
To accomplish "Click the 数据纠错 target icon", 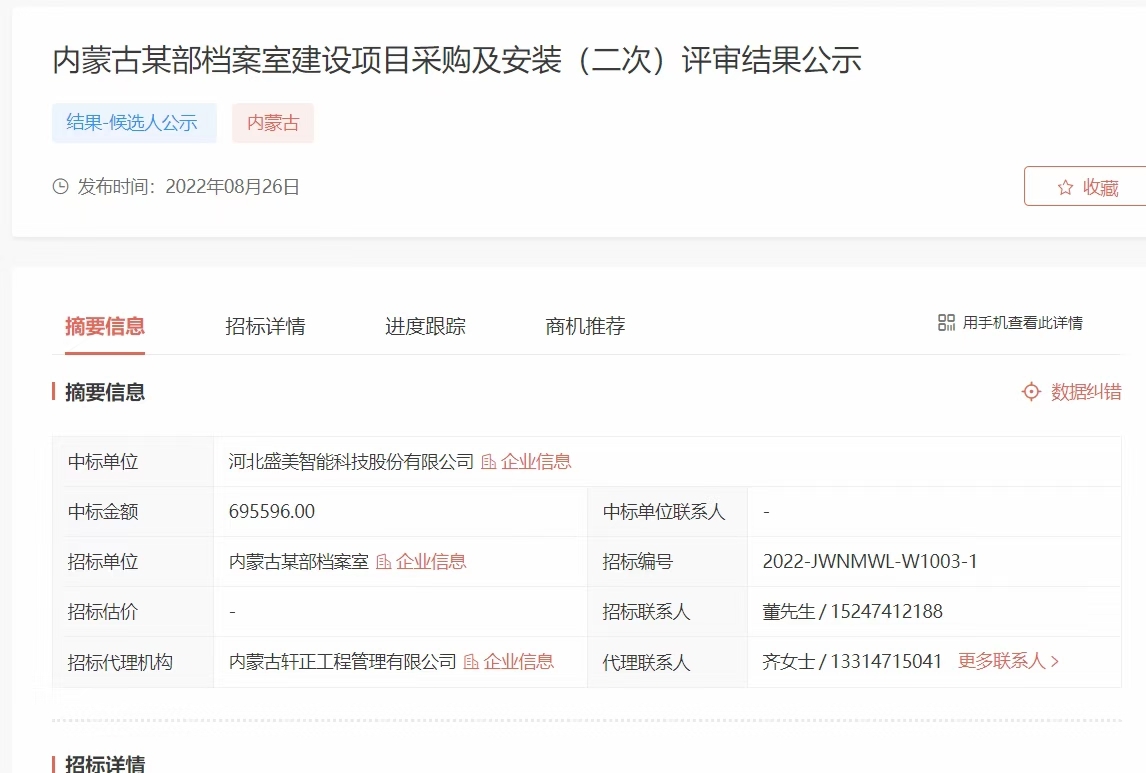I will (1031, 392).
